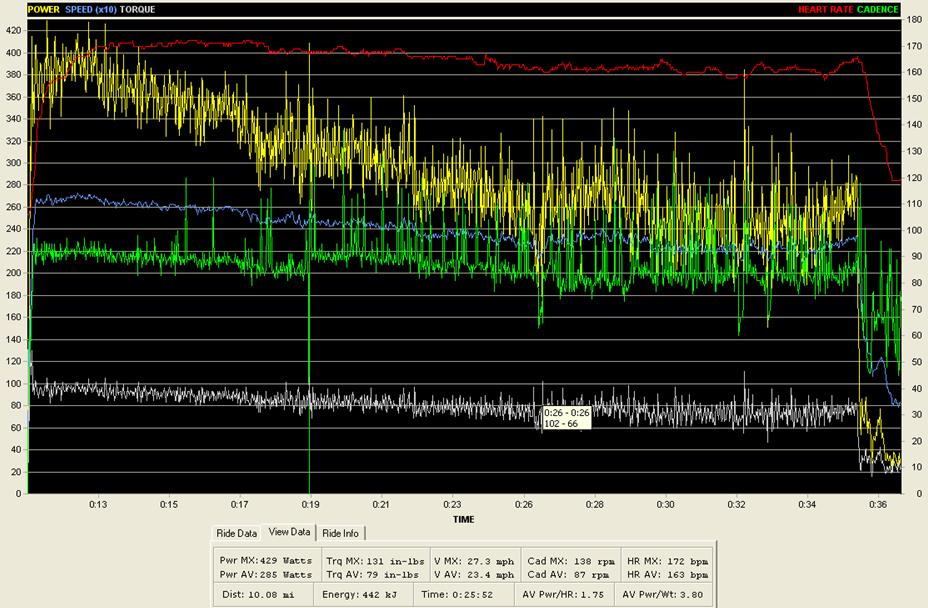
Task: Select the Cad AV: 87 rpm value
Action: click(x=568, y=574)
